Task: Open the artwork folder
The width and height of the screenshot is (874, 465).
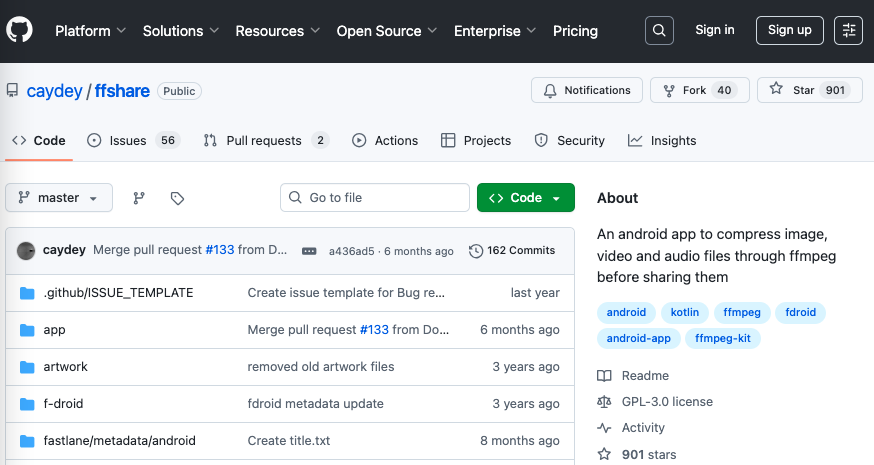Action: coord(65,367)
